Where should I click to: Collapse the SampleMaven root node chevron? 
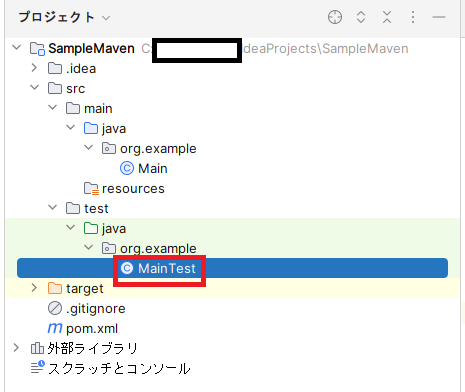[17, 47]
